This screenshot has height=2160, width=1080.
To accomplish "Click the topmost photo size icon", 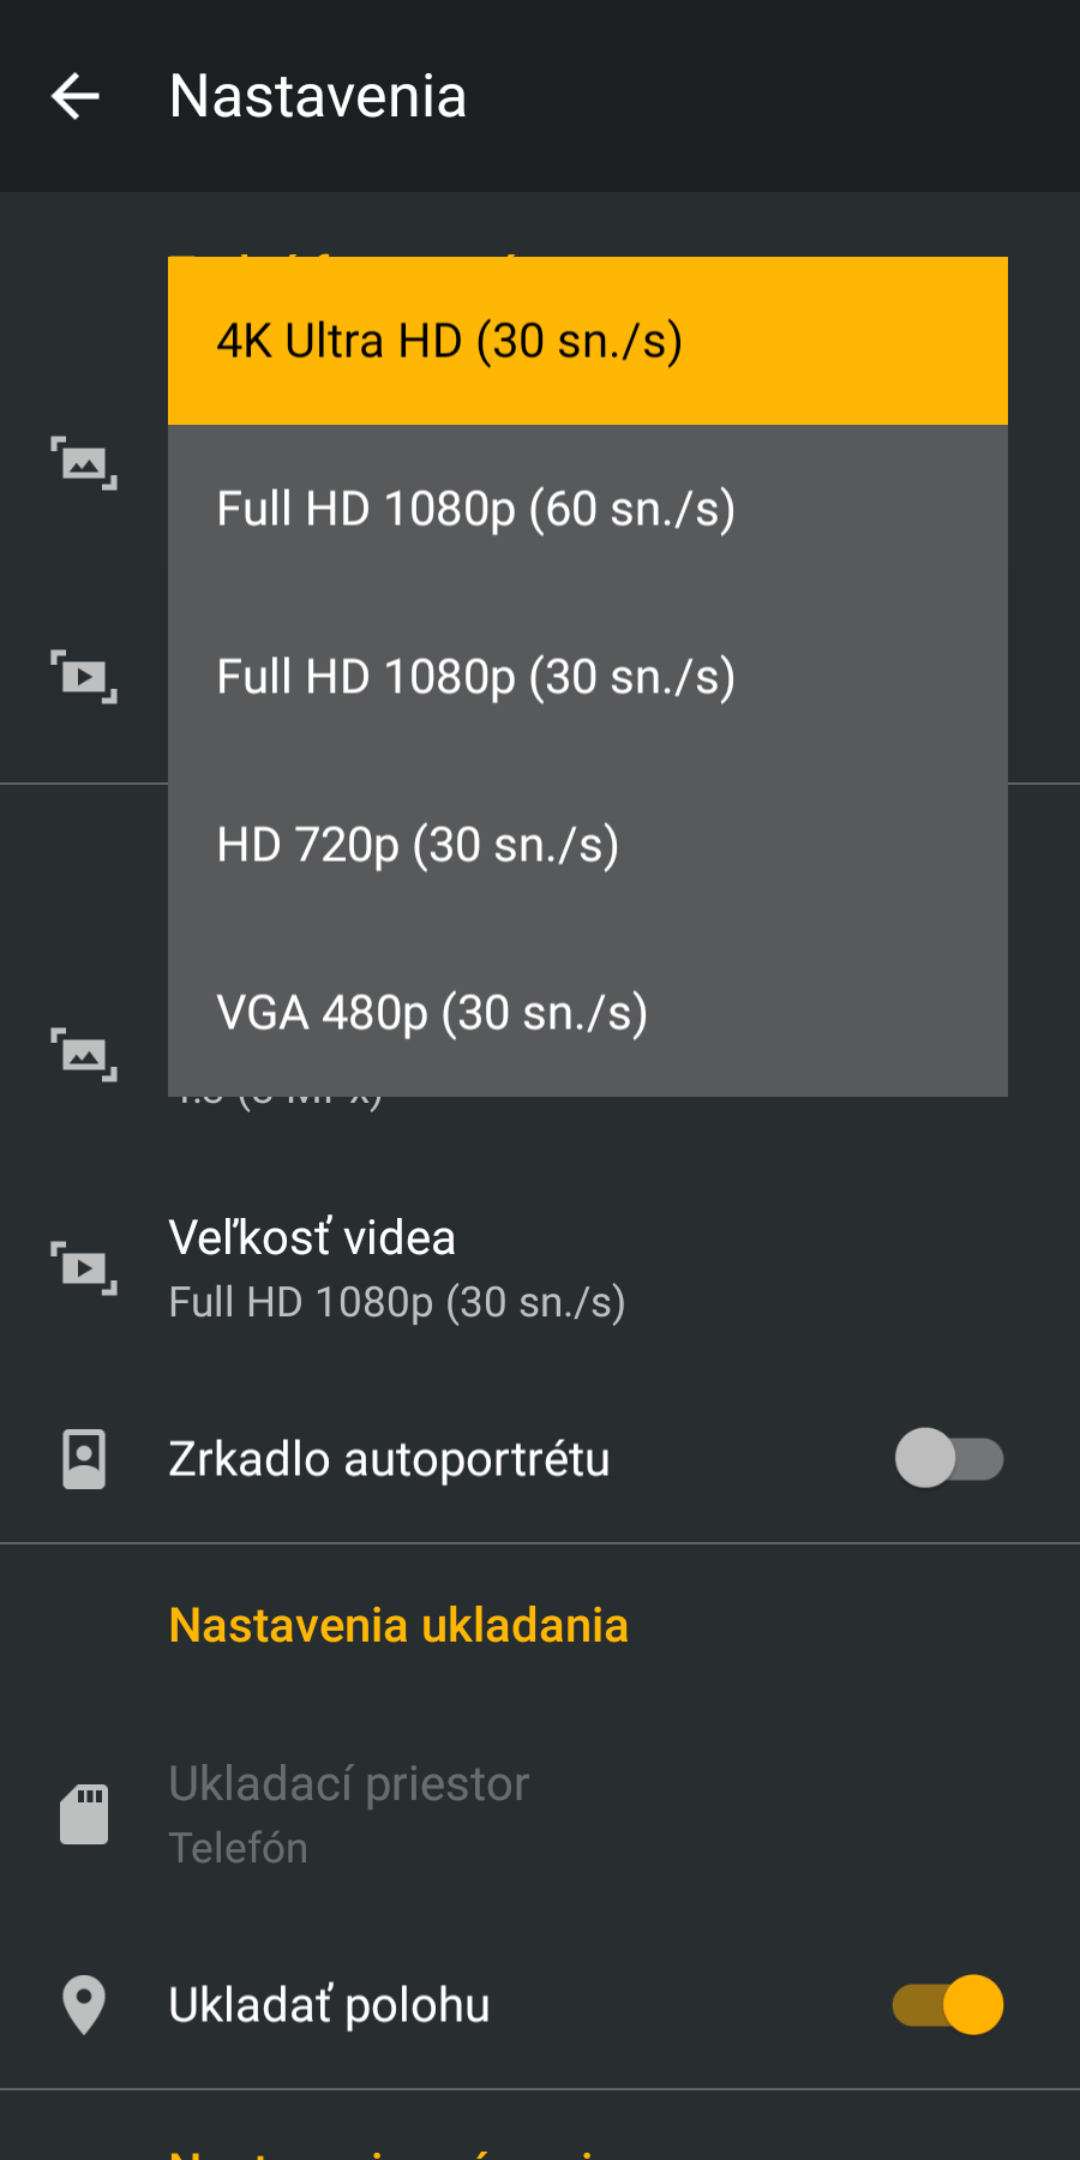I will tap(84, 463).
